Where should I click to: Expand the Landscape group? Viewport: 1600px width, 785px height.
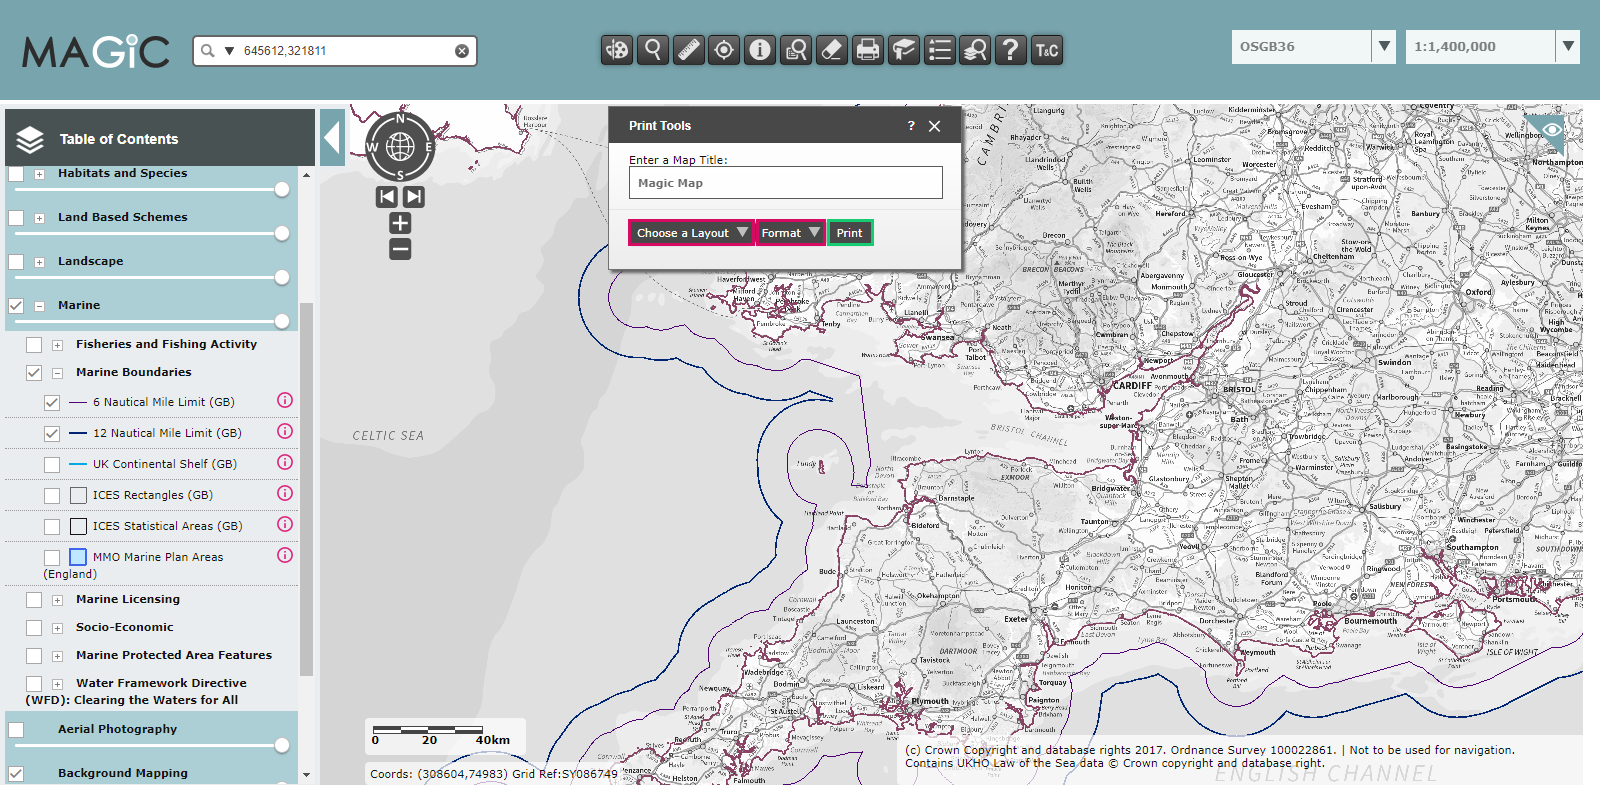[x=39, y=262]
